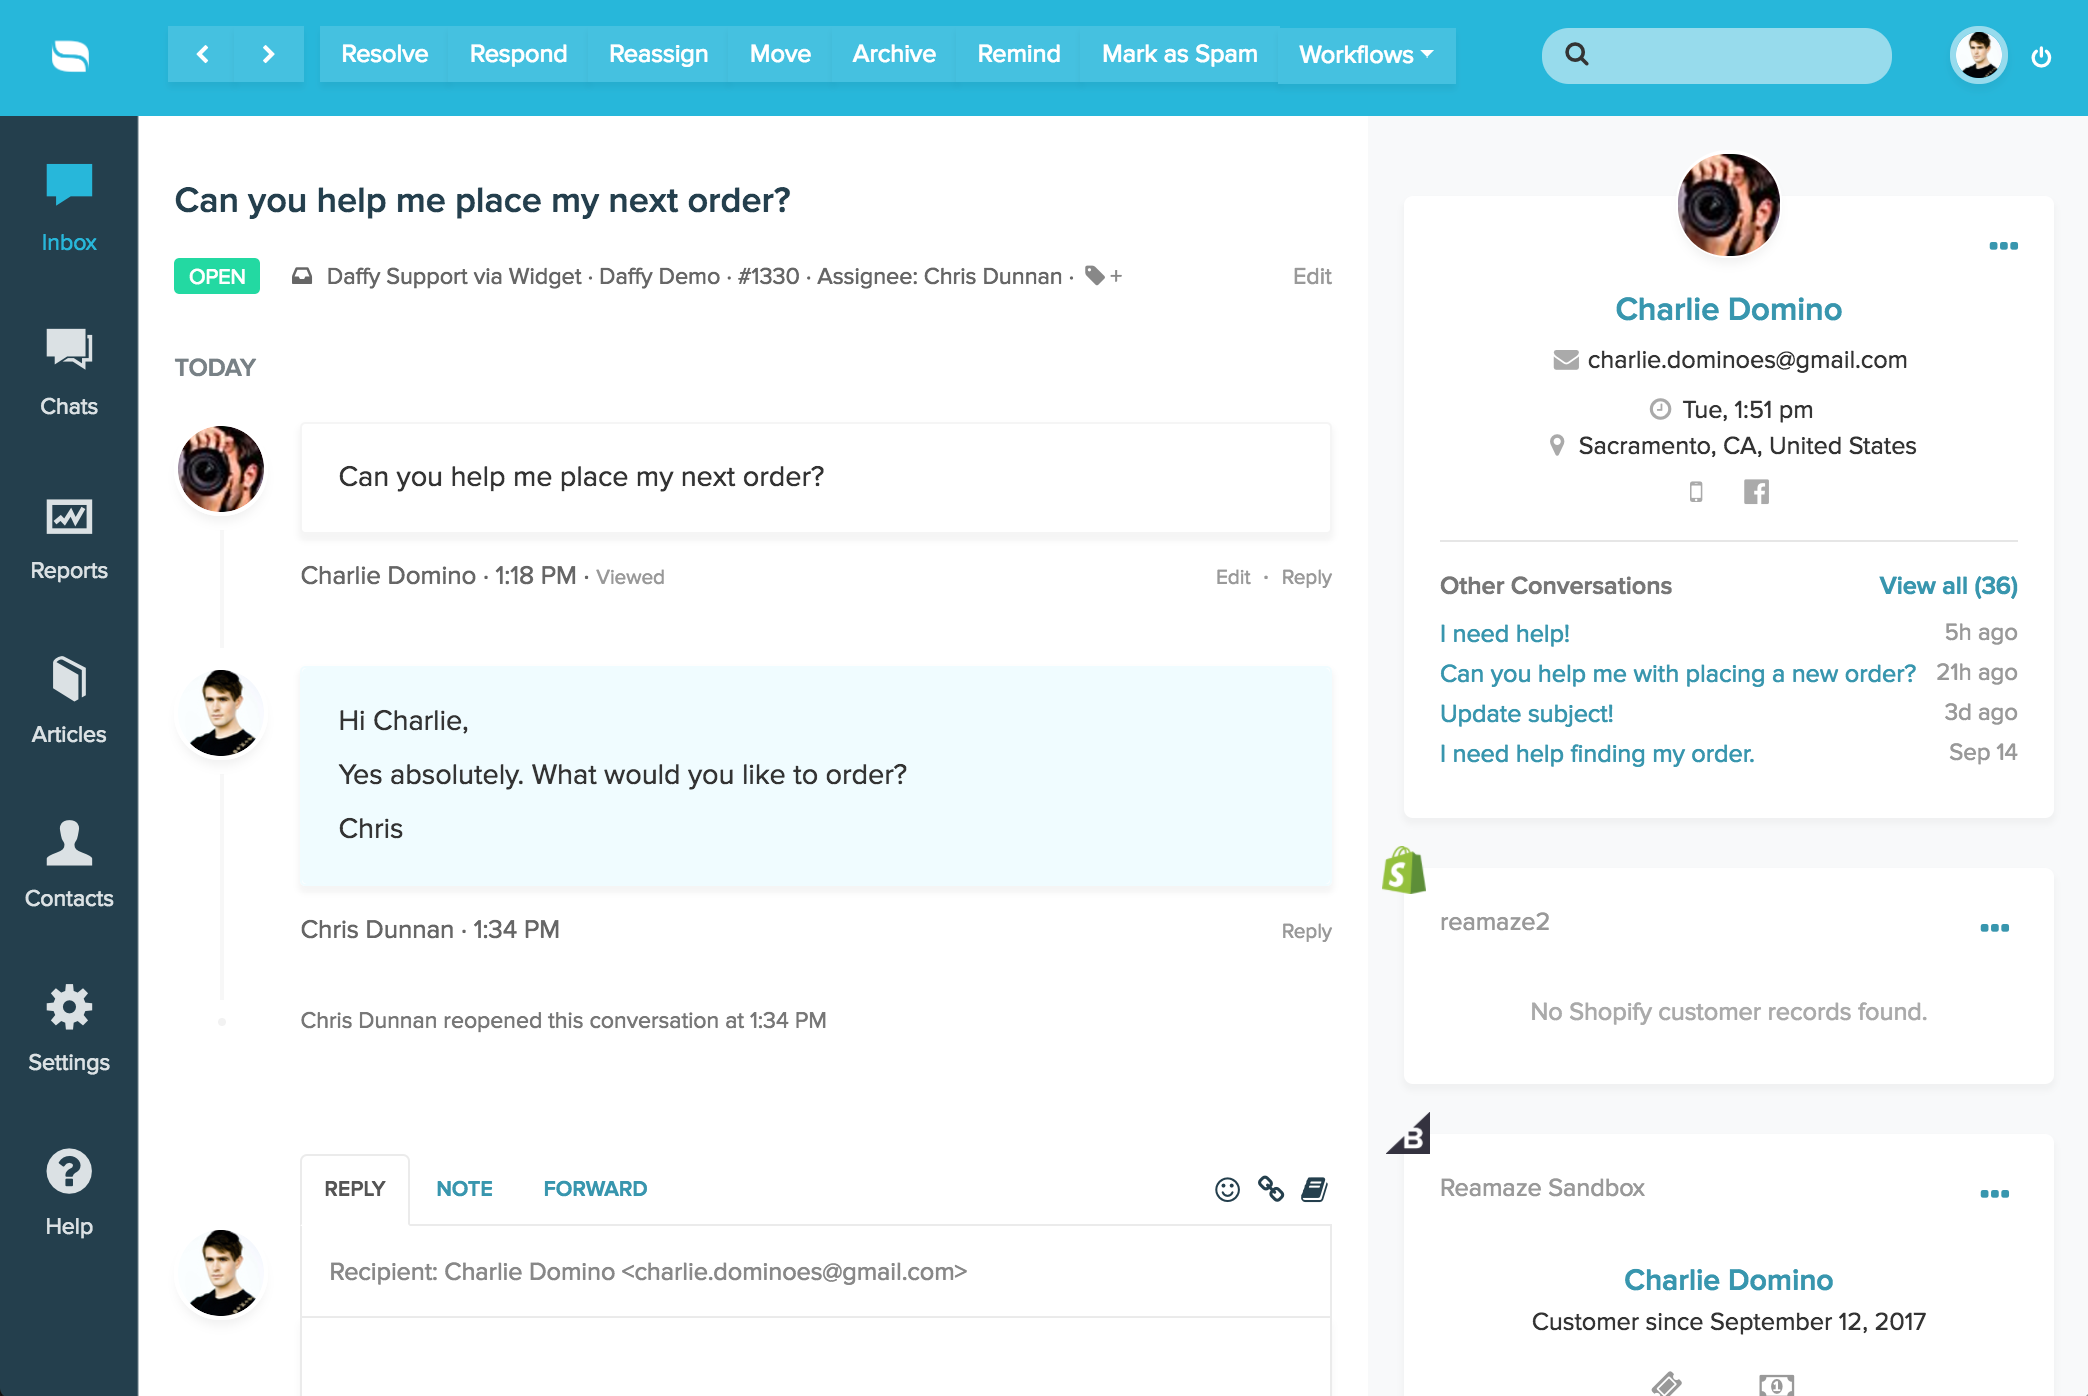
Task: Insert article using book icon in reply toolbar
Action: (x=1314, y=1189)
